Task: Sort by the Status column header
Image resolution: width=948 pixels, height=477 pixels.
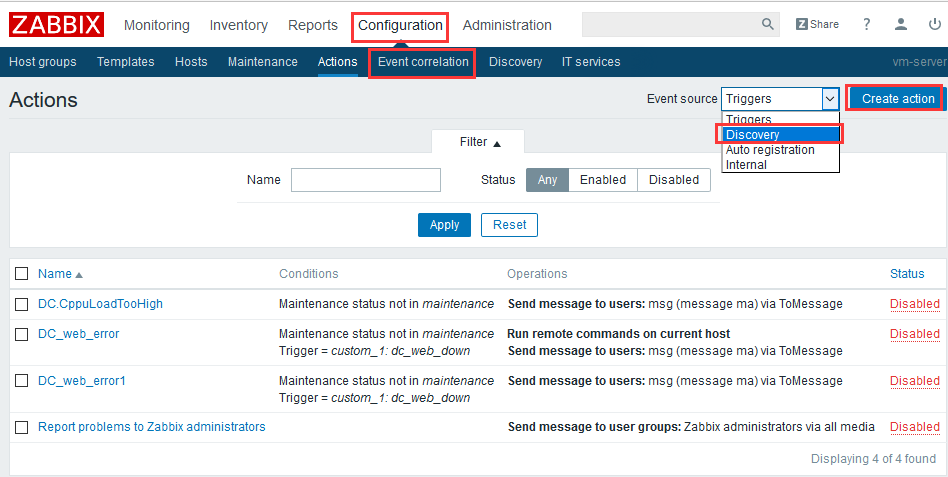Action: (x=907, y=273)
